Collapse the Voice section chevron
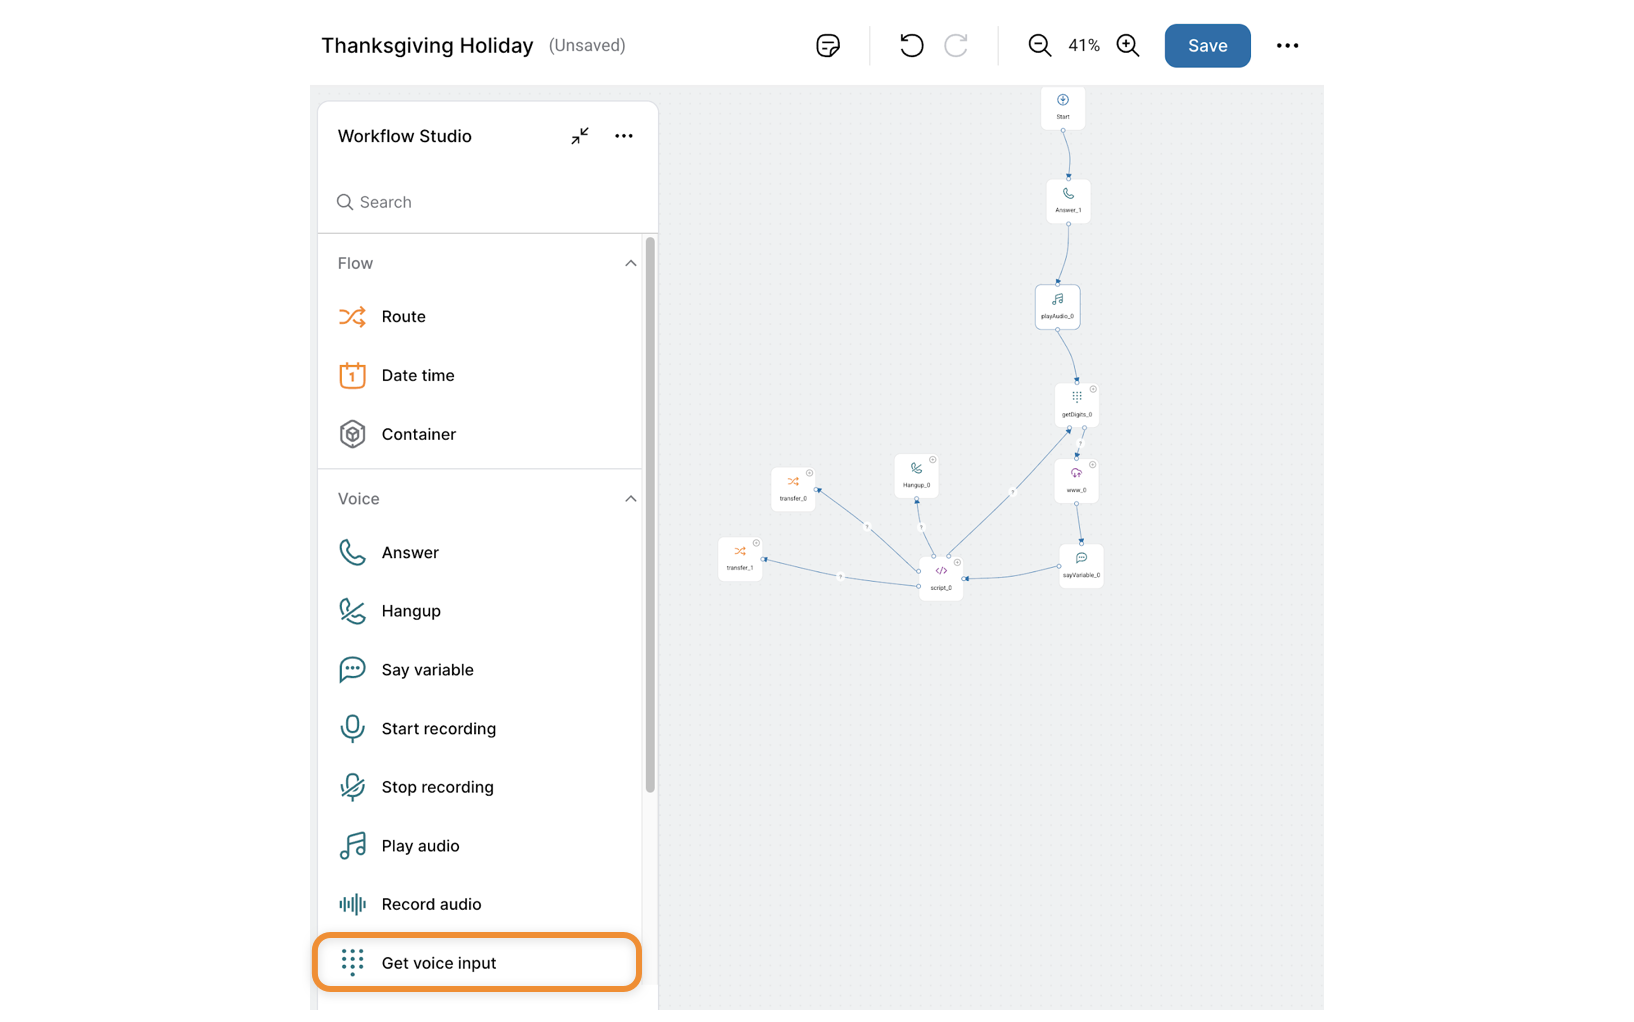This screenshot has width=1634, height=1022. tap(630, 499)
